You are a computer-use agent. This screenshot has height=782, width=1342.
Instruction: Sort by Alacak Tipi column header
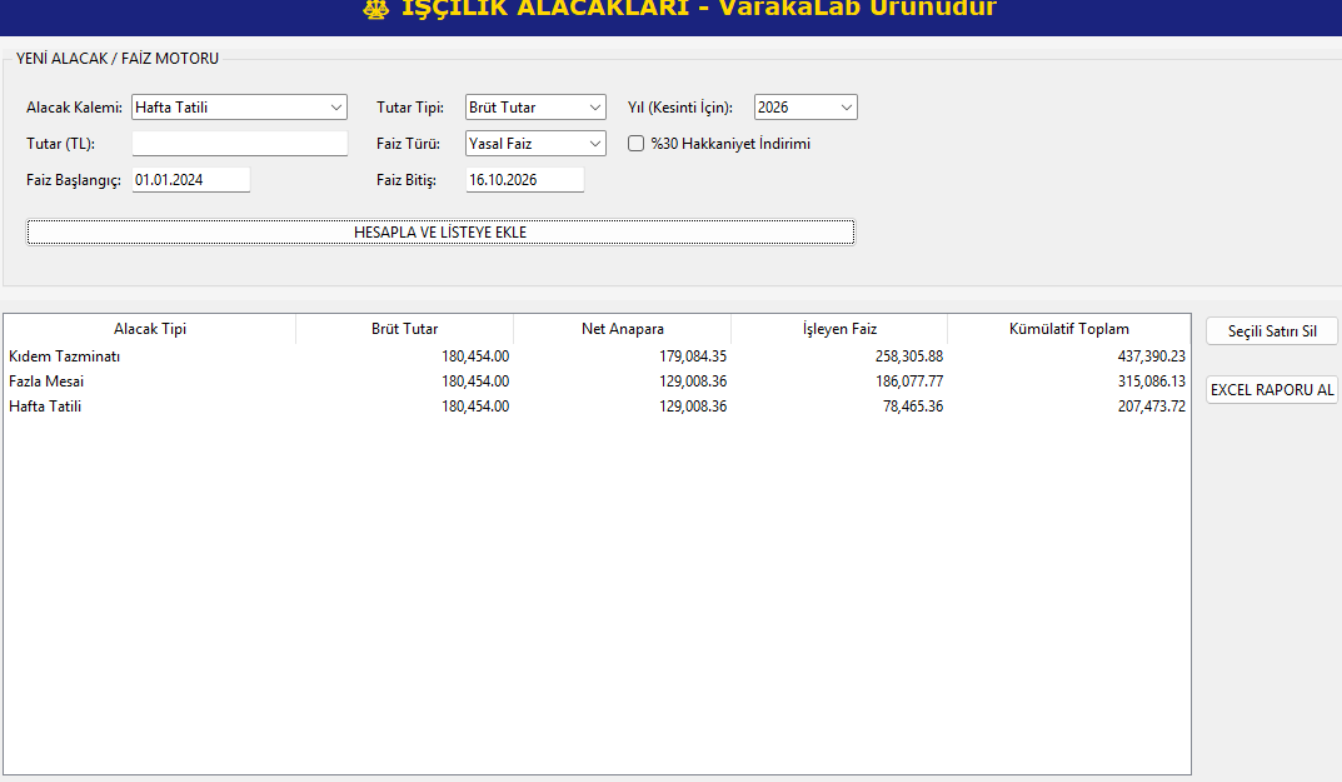tap(150, 329)
